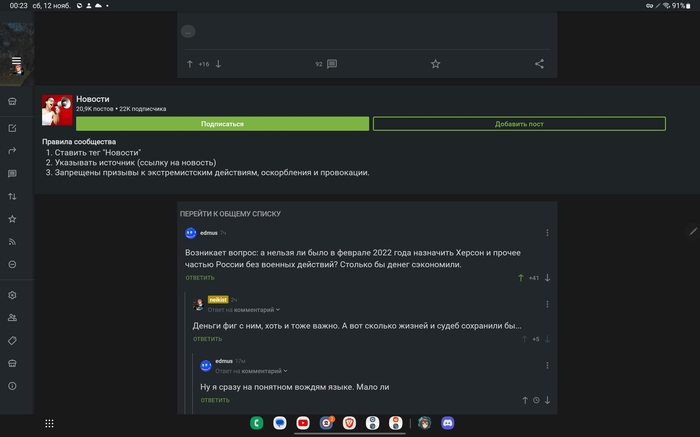Open the hamburger menu in the sidebar
This screenshot has width=700, height=437.
pos(17,63)
